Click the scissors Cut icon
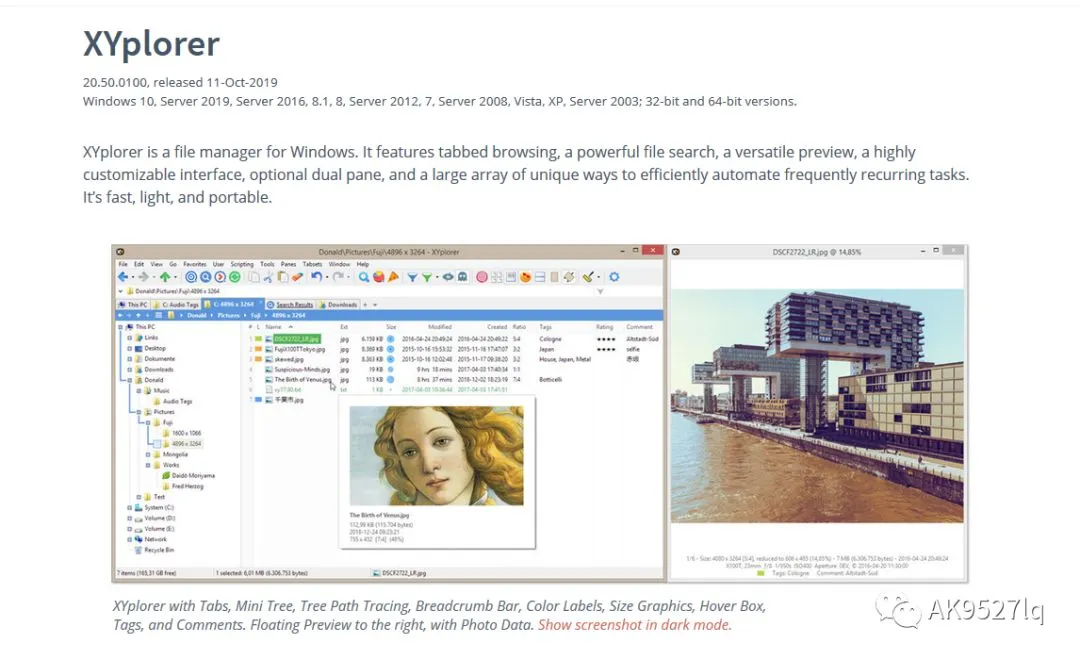1080x660 pixels. tap(269, 277)
